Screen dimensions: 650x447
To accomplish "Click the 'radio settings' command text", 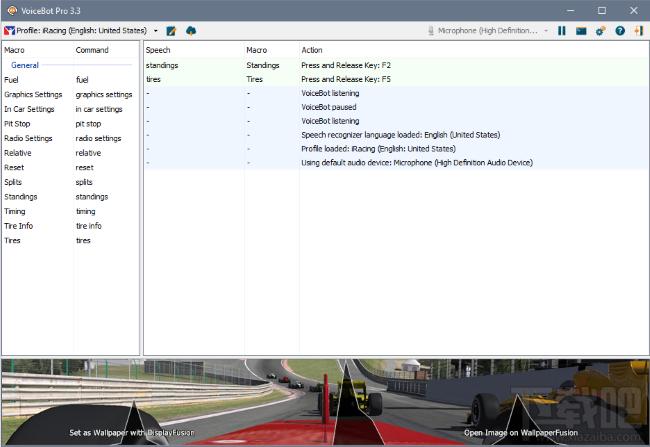I will pos(98,138).
